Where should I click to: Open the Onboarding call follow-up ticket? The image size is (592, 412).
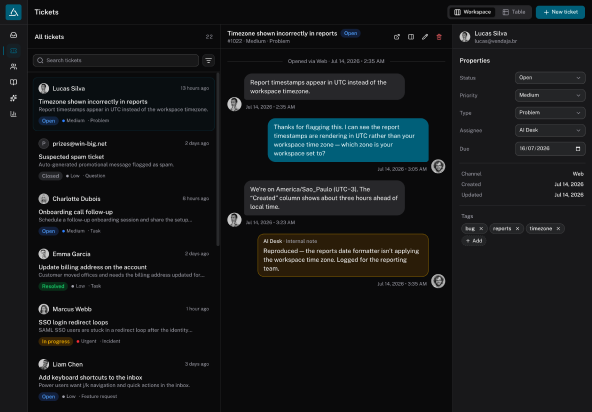pos(124,214)
